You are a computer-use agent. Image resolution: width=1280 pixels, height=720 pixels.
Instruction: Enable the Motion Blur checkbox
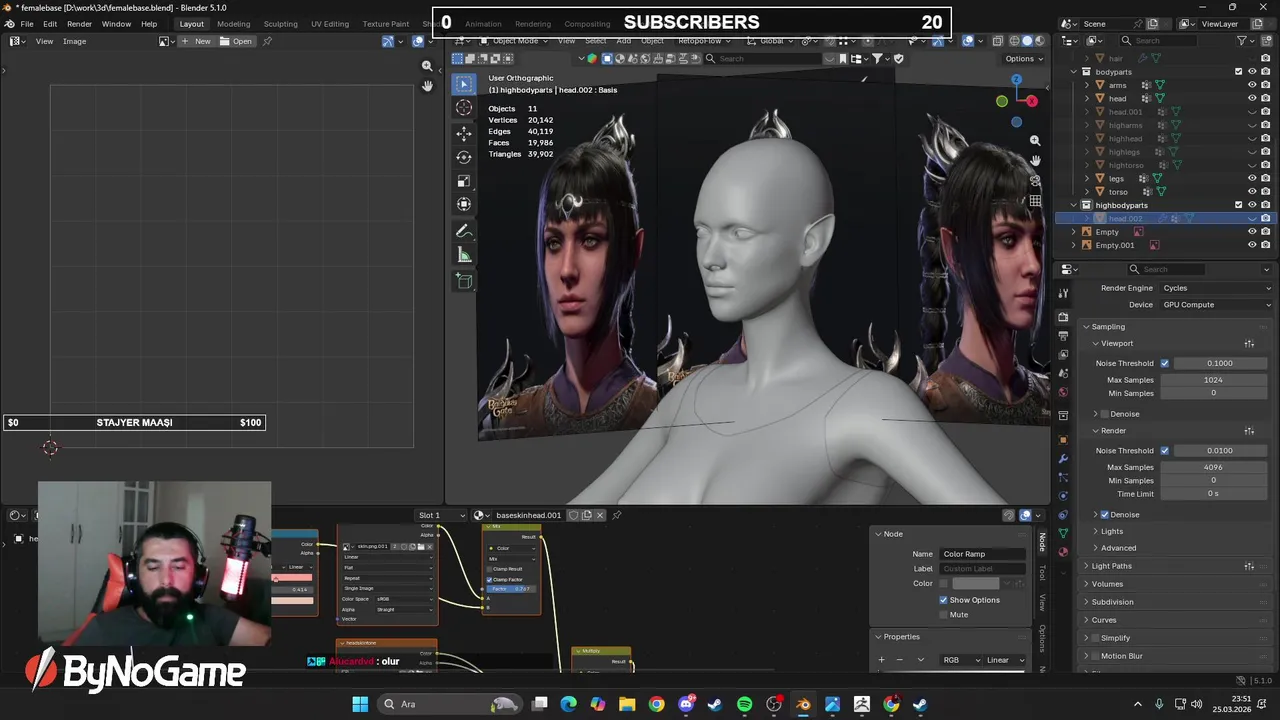1095,656
